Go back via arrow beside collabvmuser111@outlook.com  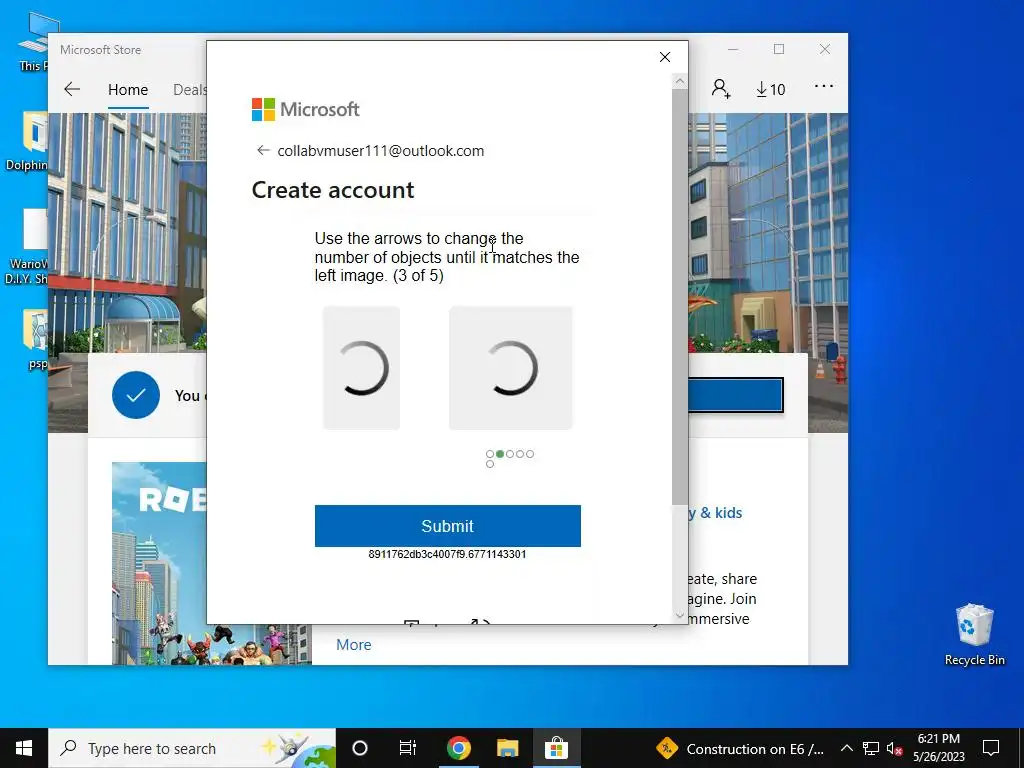263,151
